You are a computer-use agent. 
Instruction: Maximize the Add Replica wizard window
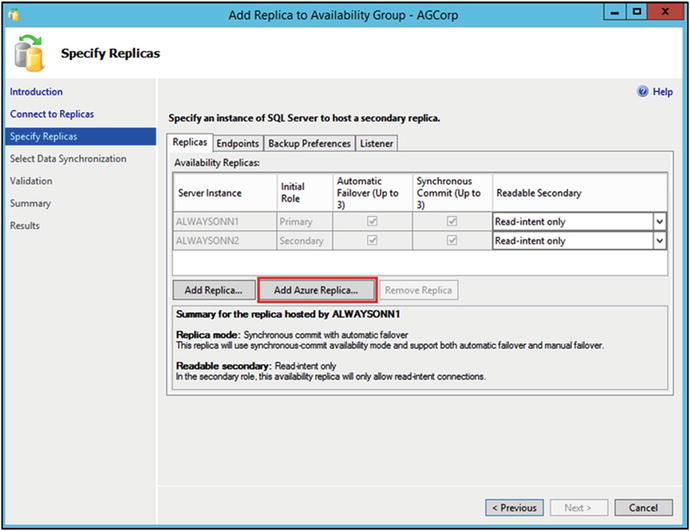pos(636,12)
